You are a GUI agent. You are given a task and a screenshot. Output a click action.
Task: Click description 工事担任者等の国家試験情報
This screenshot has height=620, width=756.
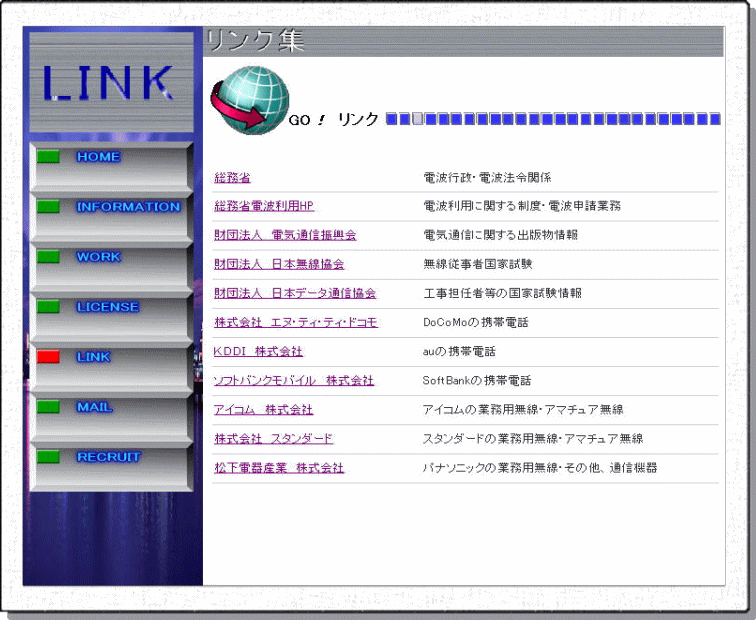(x=502, y=293)
